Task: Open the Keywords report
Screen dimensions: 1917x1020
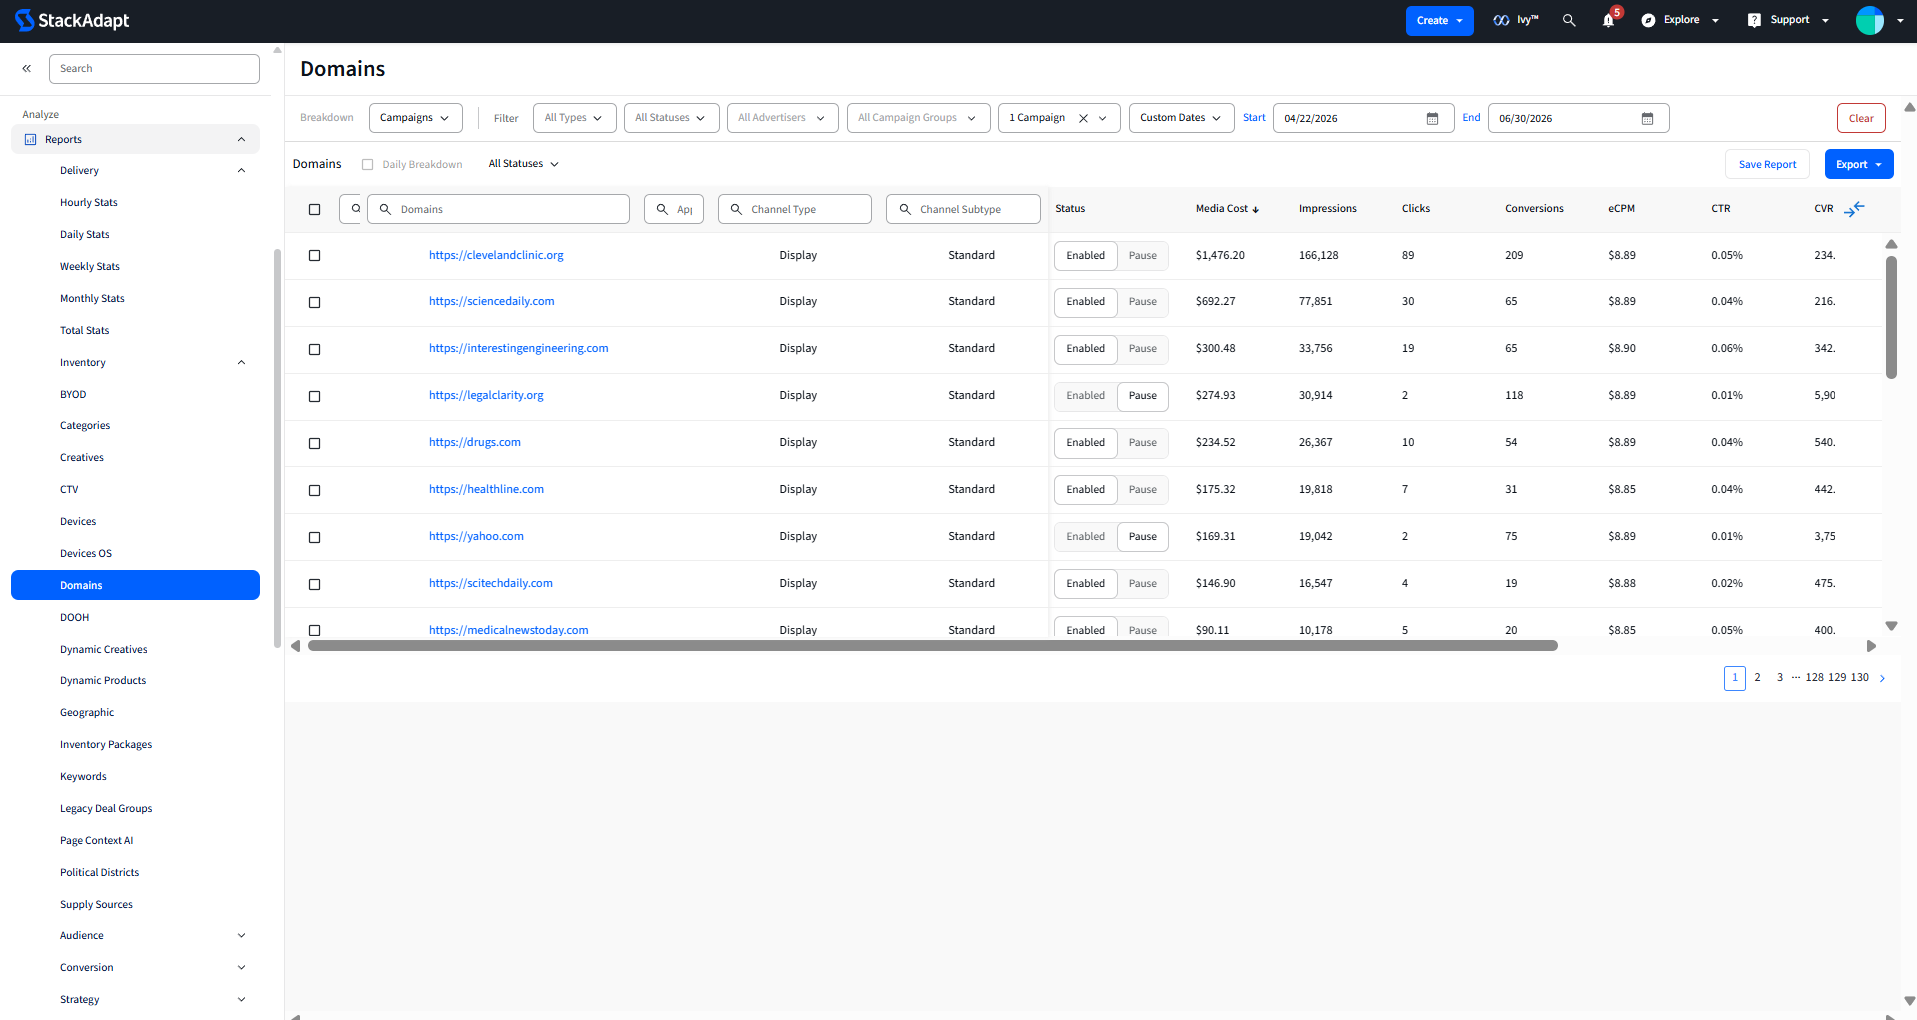Action: click(x=83, y=777)
